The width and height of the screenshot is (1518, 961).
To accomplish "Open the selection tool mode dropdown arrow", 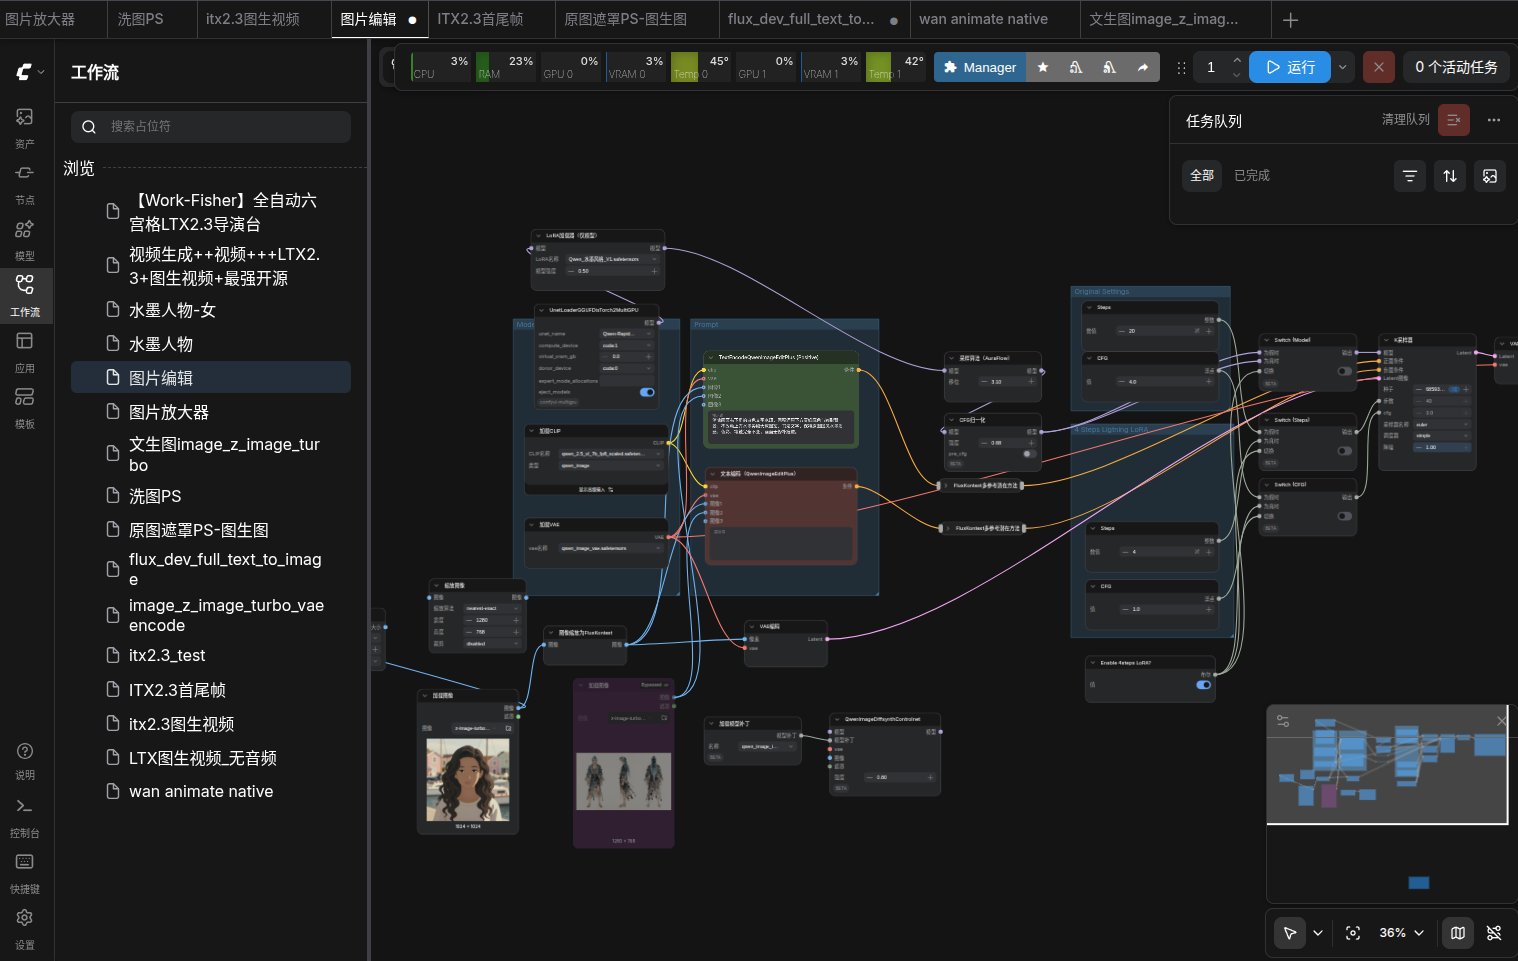I will [1318, 933].
